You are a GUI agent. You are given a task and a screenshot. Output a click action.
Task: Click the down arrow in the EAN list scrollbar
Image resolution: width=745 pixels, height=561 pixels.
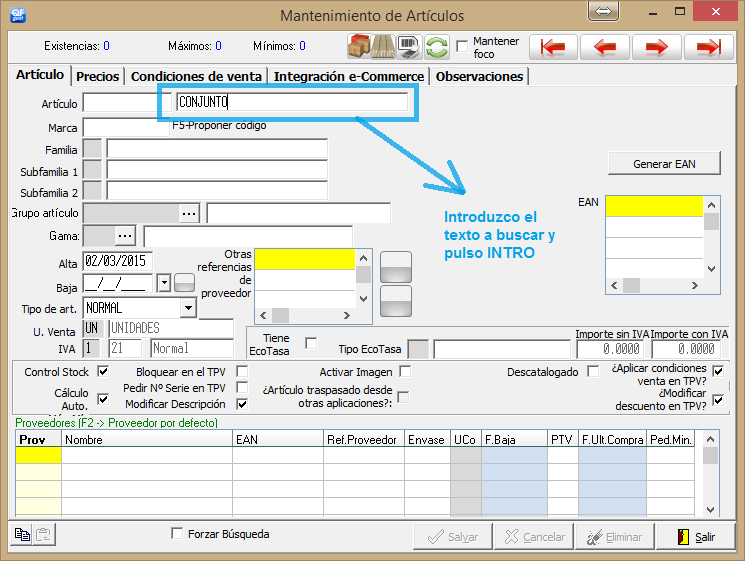(x=711, y=269)
